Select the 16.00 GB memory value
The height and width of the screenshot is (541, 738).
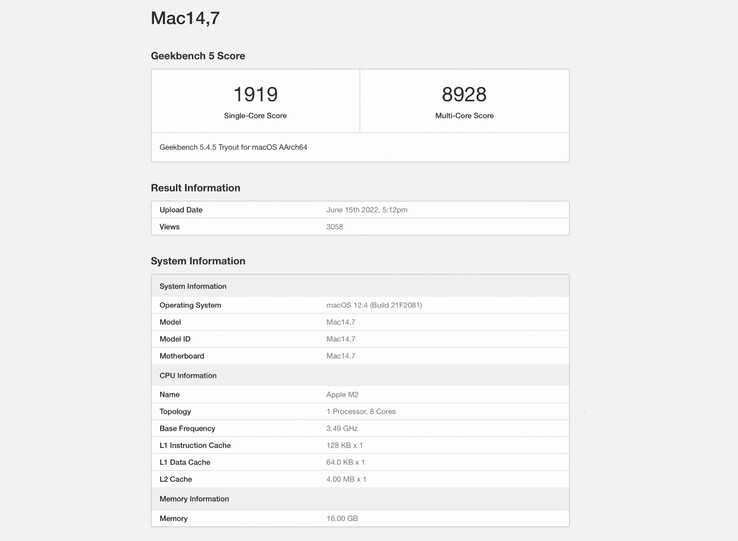pos(342,518)
